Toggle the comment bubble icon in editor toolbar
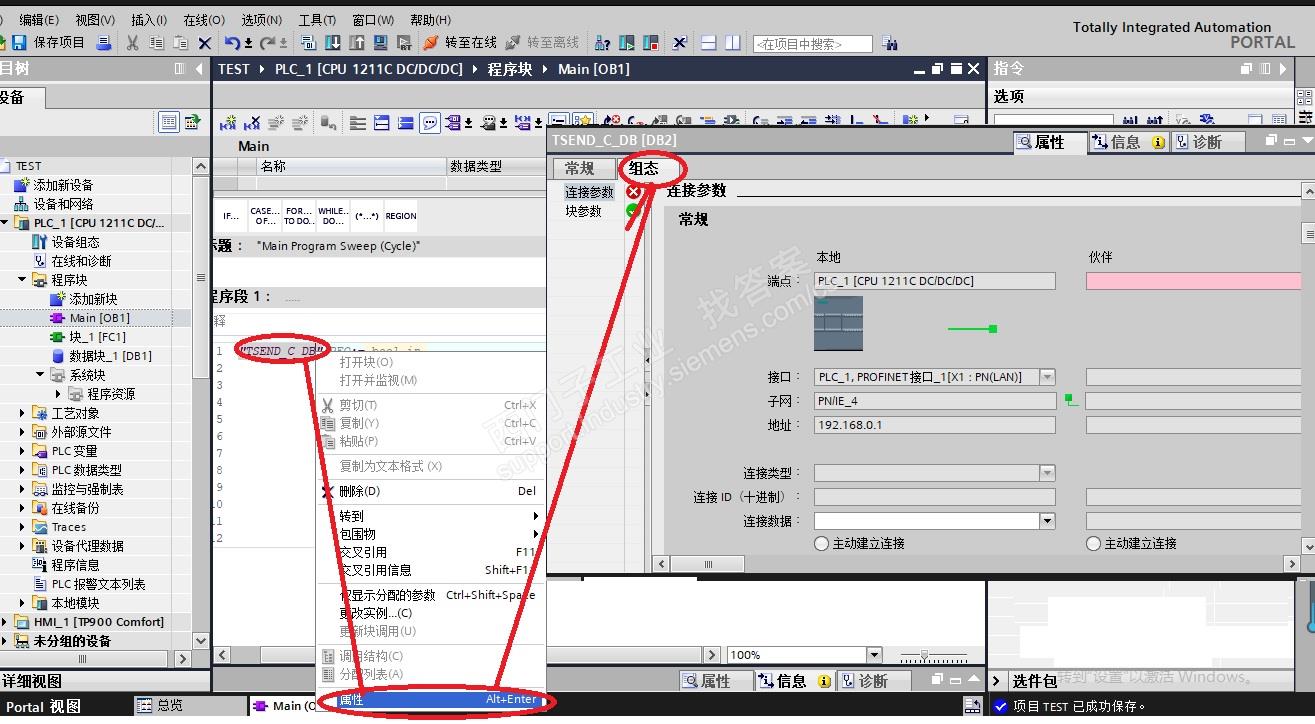This screenshot has width=1315, height=724. point(430,123)
